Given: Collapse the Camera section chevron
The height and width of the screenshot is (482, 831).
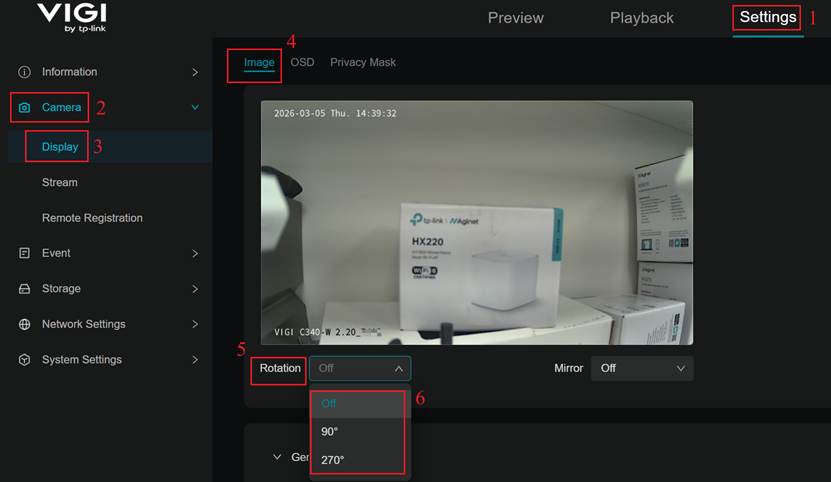Looking at the screenshot, I should point(195,107).
